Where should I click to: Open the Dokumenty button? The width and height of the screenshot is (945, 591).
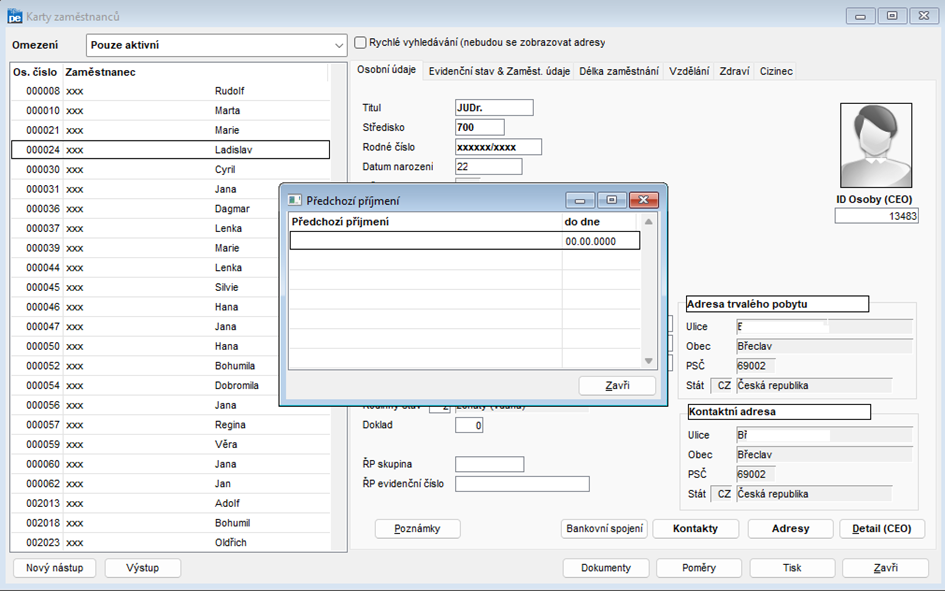click(606, 568)
